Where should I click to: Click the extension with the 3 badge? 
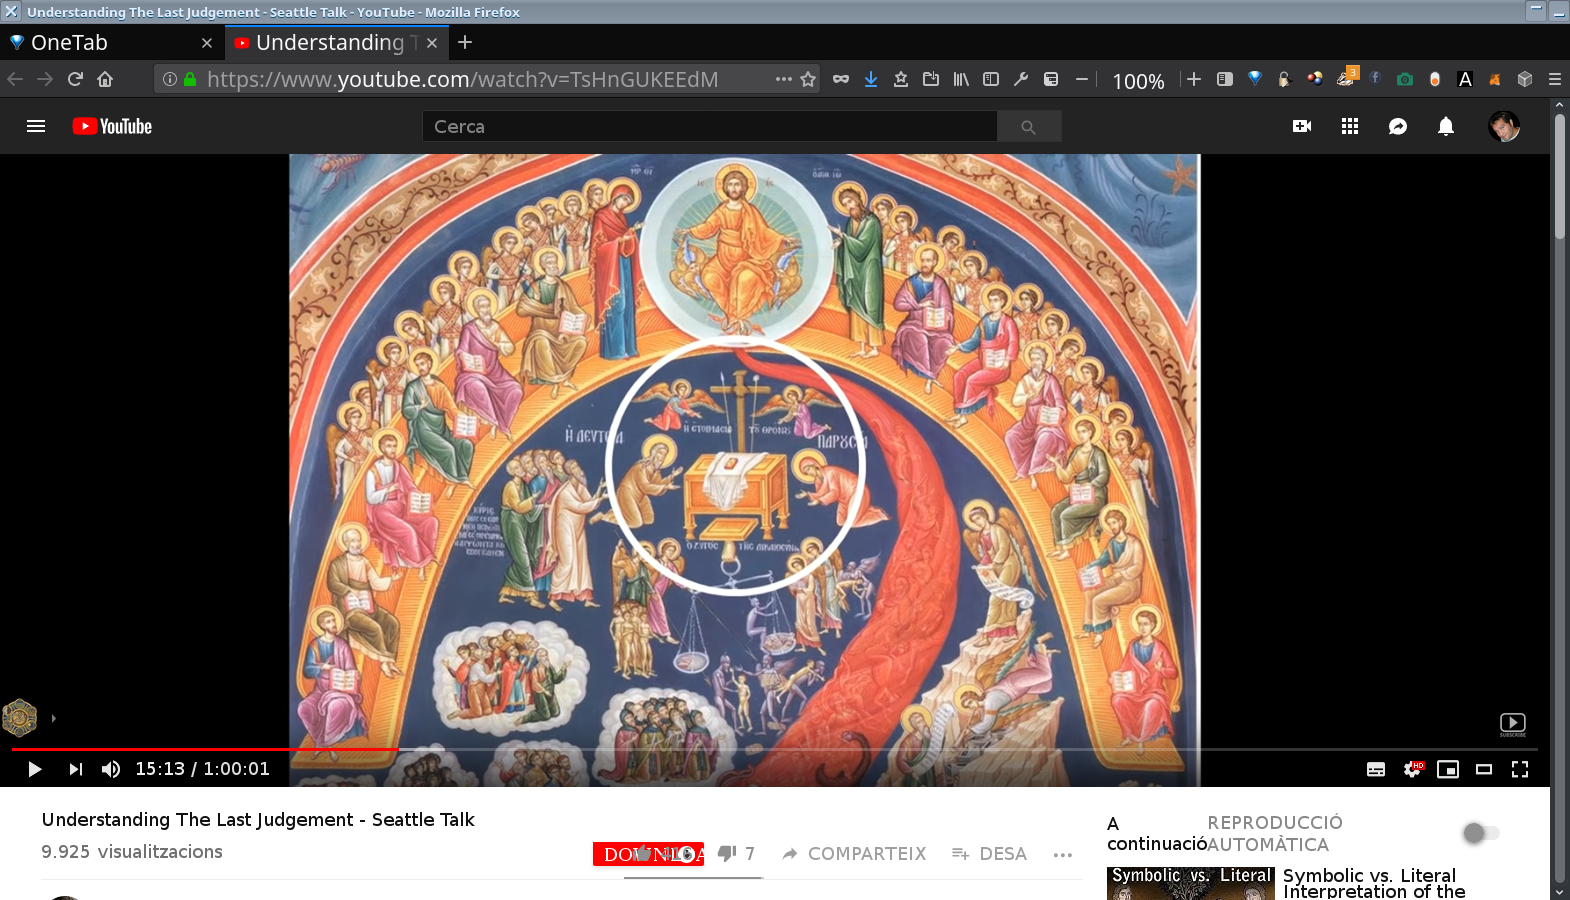[1347, 77]
